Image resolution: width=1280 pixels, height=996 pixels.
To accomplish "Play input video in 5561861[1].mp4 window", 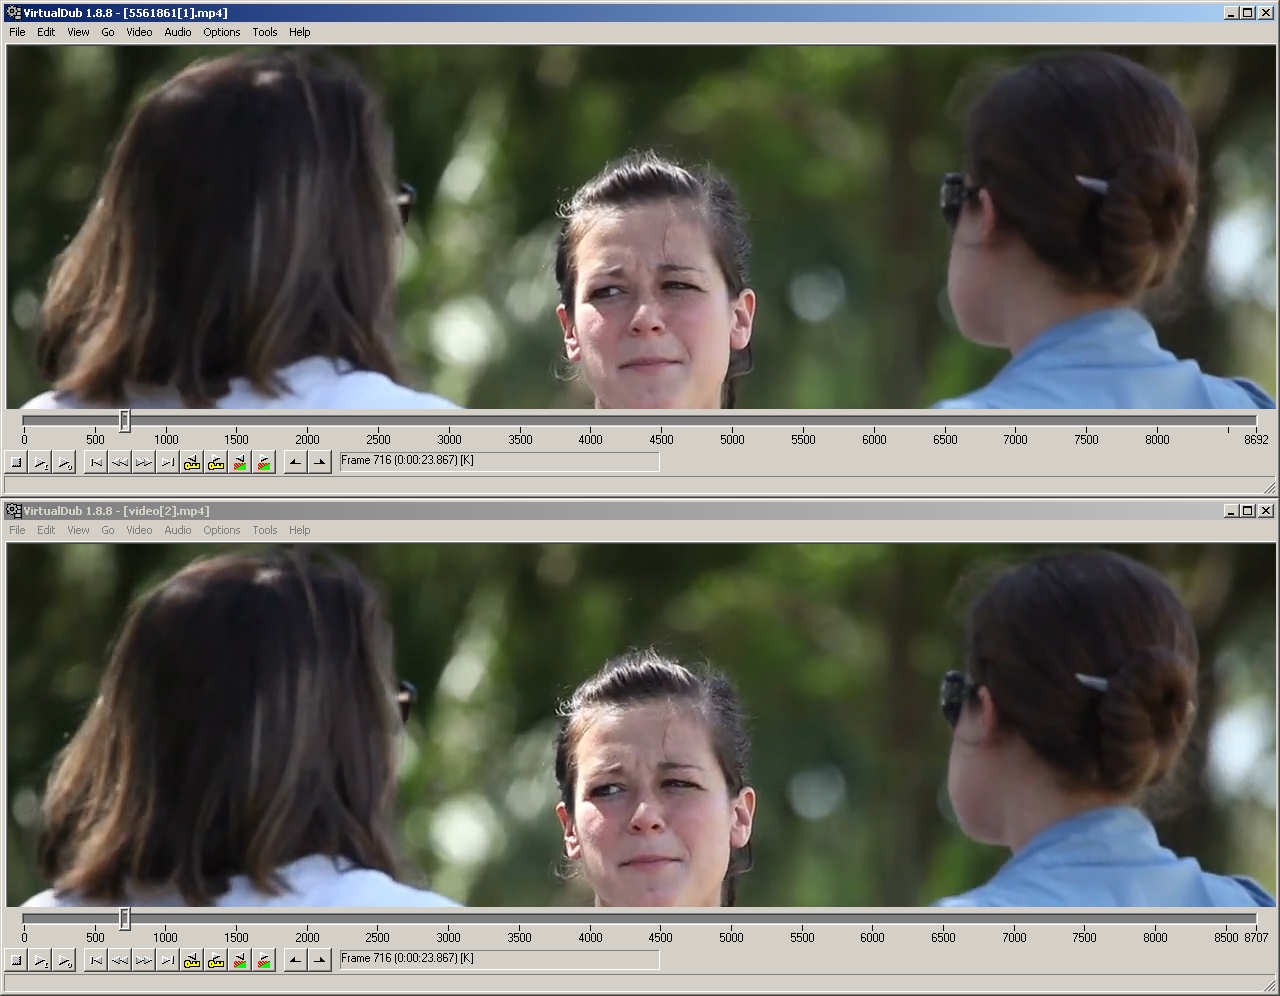I will [x=40, y=462].
